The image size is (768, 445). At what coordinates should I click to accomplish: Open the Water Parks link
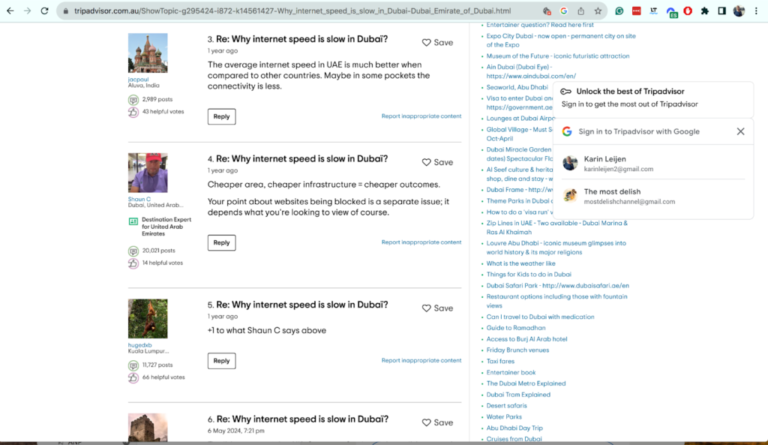click(504, 417)
